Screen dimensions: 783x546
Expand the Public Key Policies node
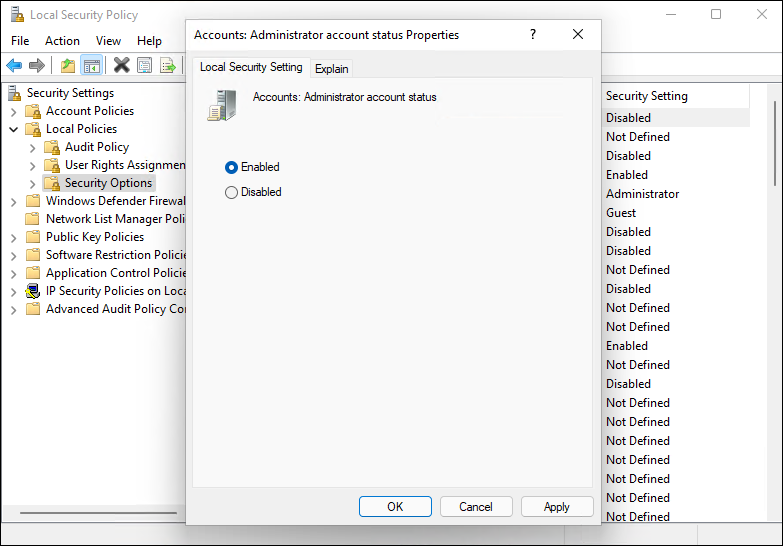[14, 238]
